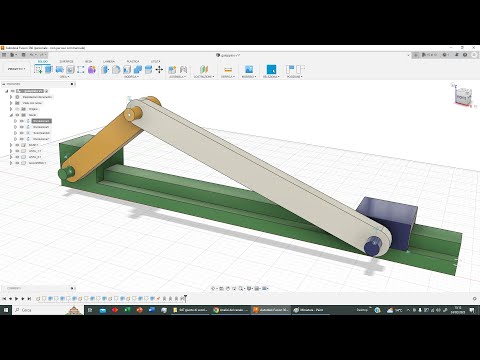Click the timeline end marker
The height and width of the screenshot is (360, 480).
[x=185, y=298]
